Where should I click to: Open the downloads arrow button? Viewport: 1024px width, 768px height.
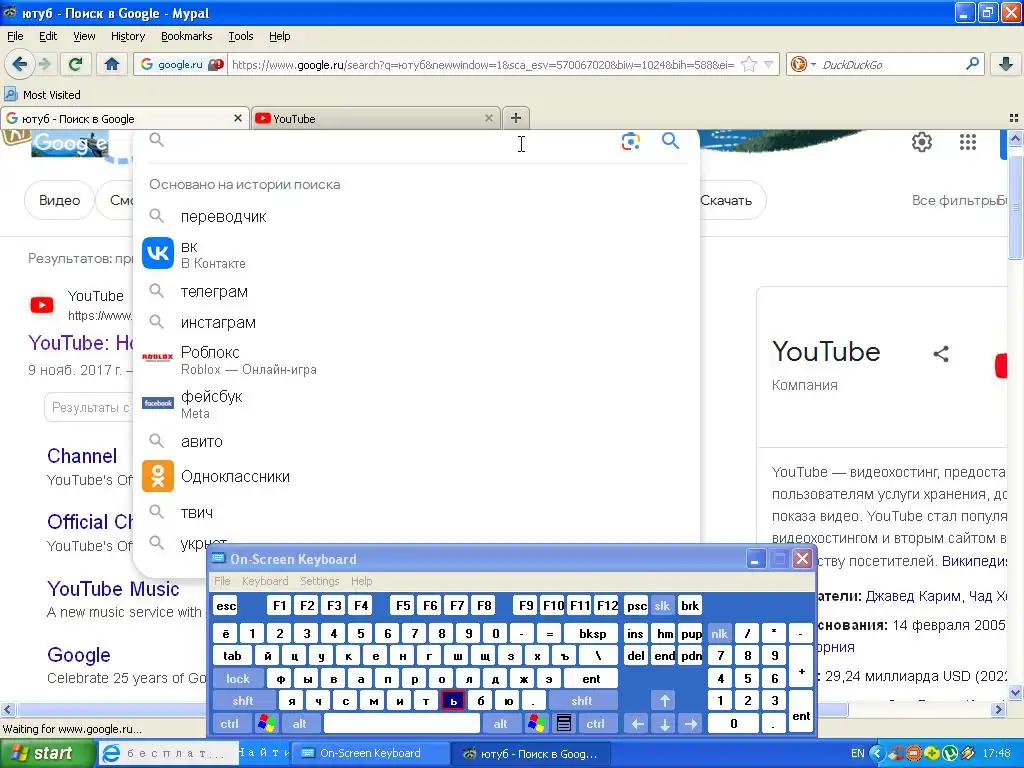click(x=1006, y=64)
